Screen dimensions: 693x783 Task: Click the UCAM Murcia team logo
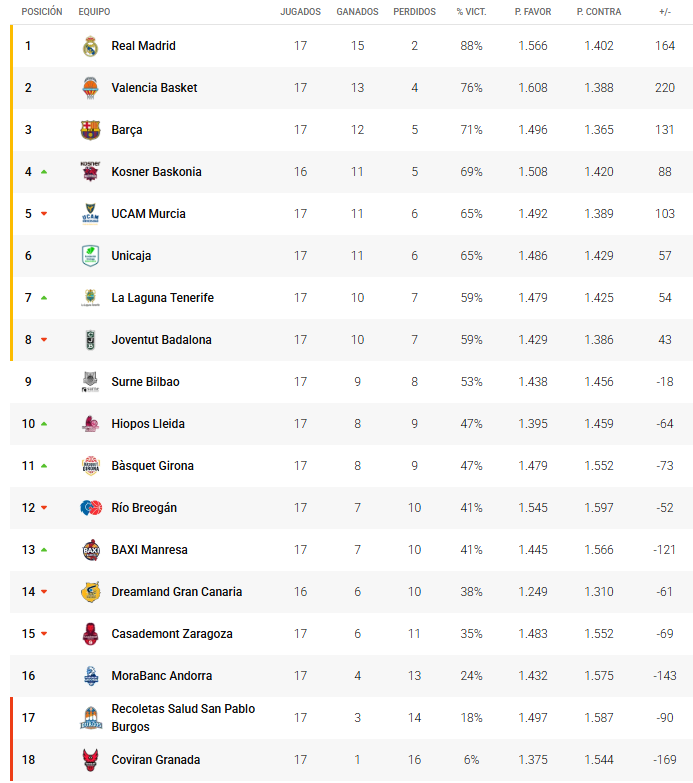pyautogui.click(x=91, y=214)
